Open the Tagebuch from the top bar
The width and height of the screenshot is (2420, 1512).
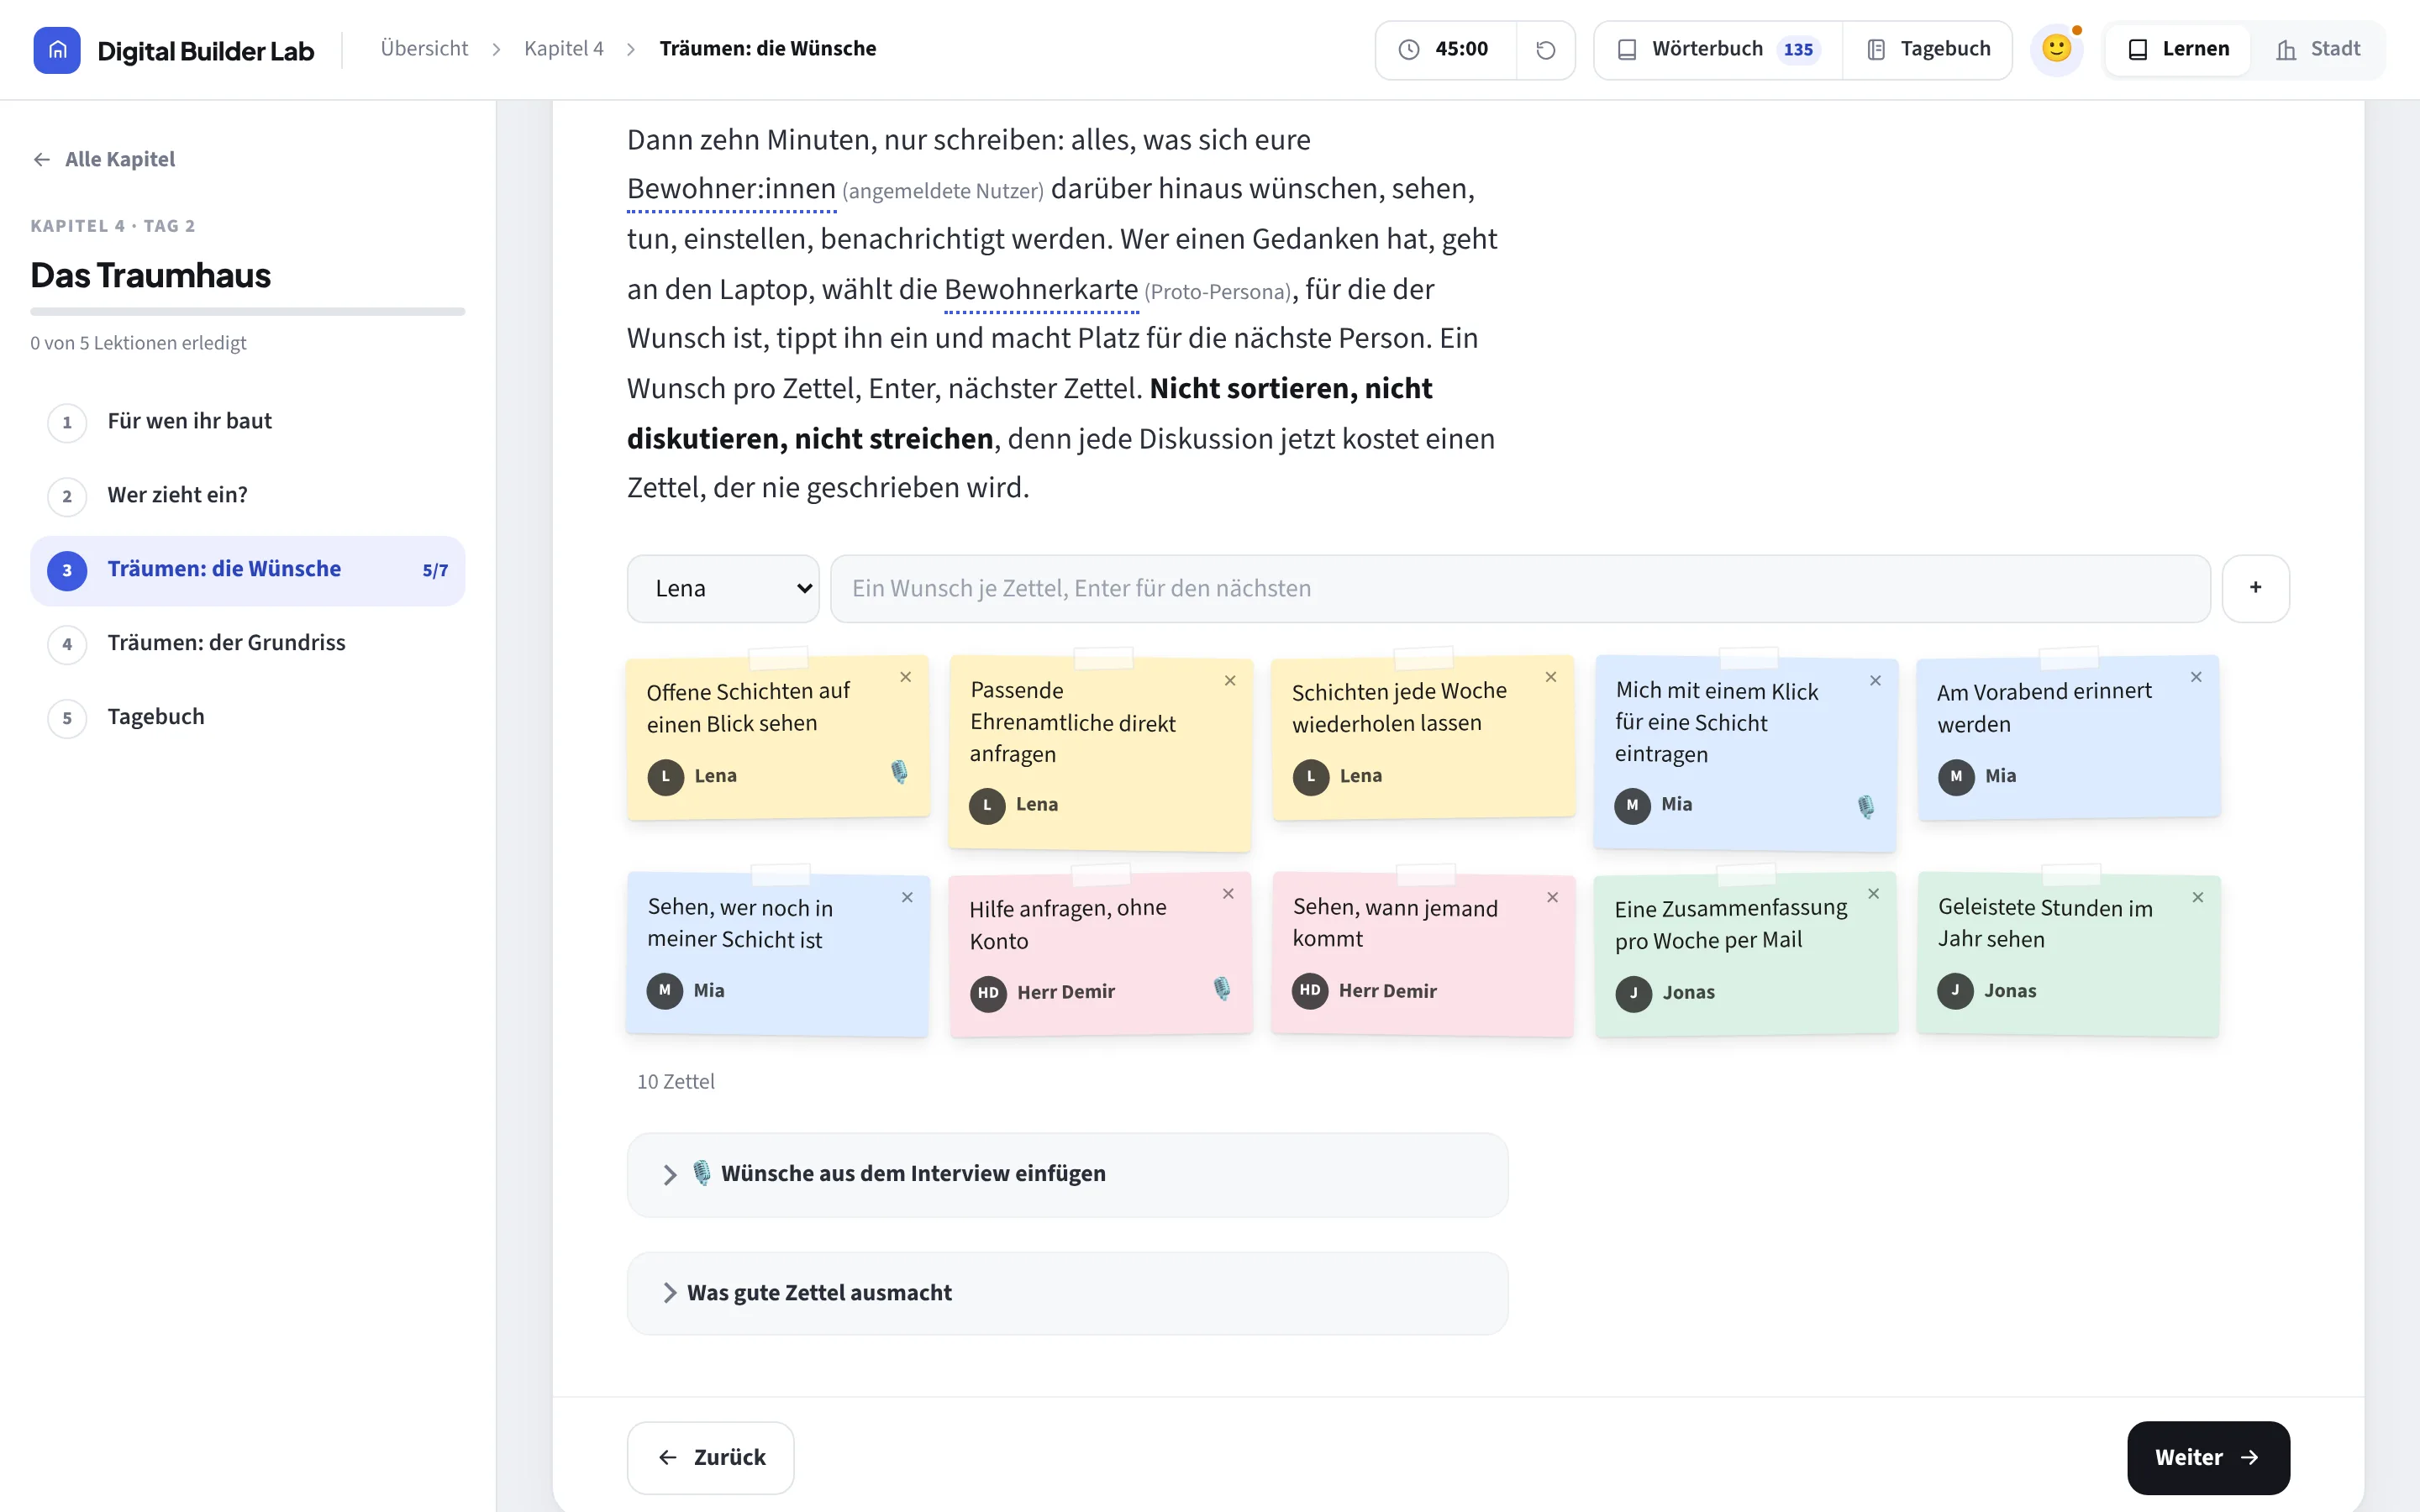1928,50
